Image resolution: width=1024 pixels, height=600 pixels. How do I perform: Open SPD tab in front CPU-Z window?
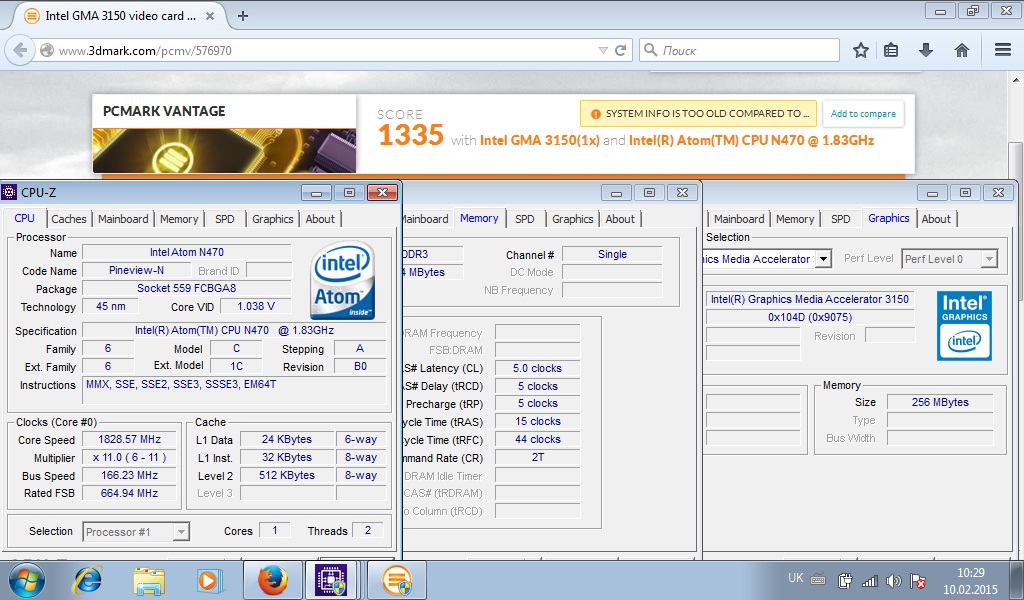[x=225, y=219]
